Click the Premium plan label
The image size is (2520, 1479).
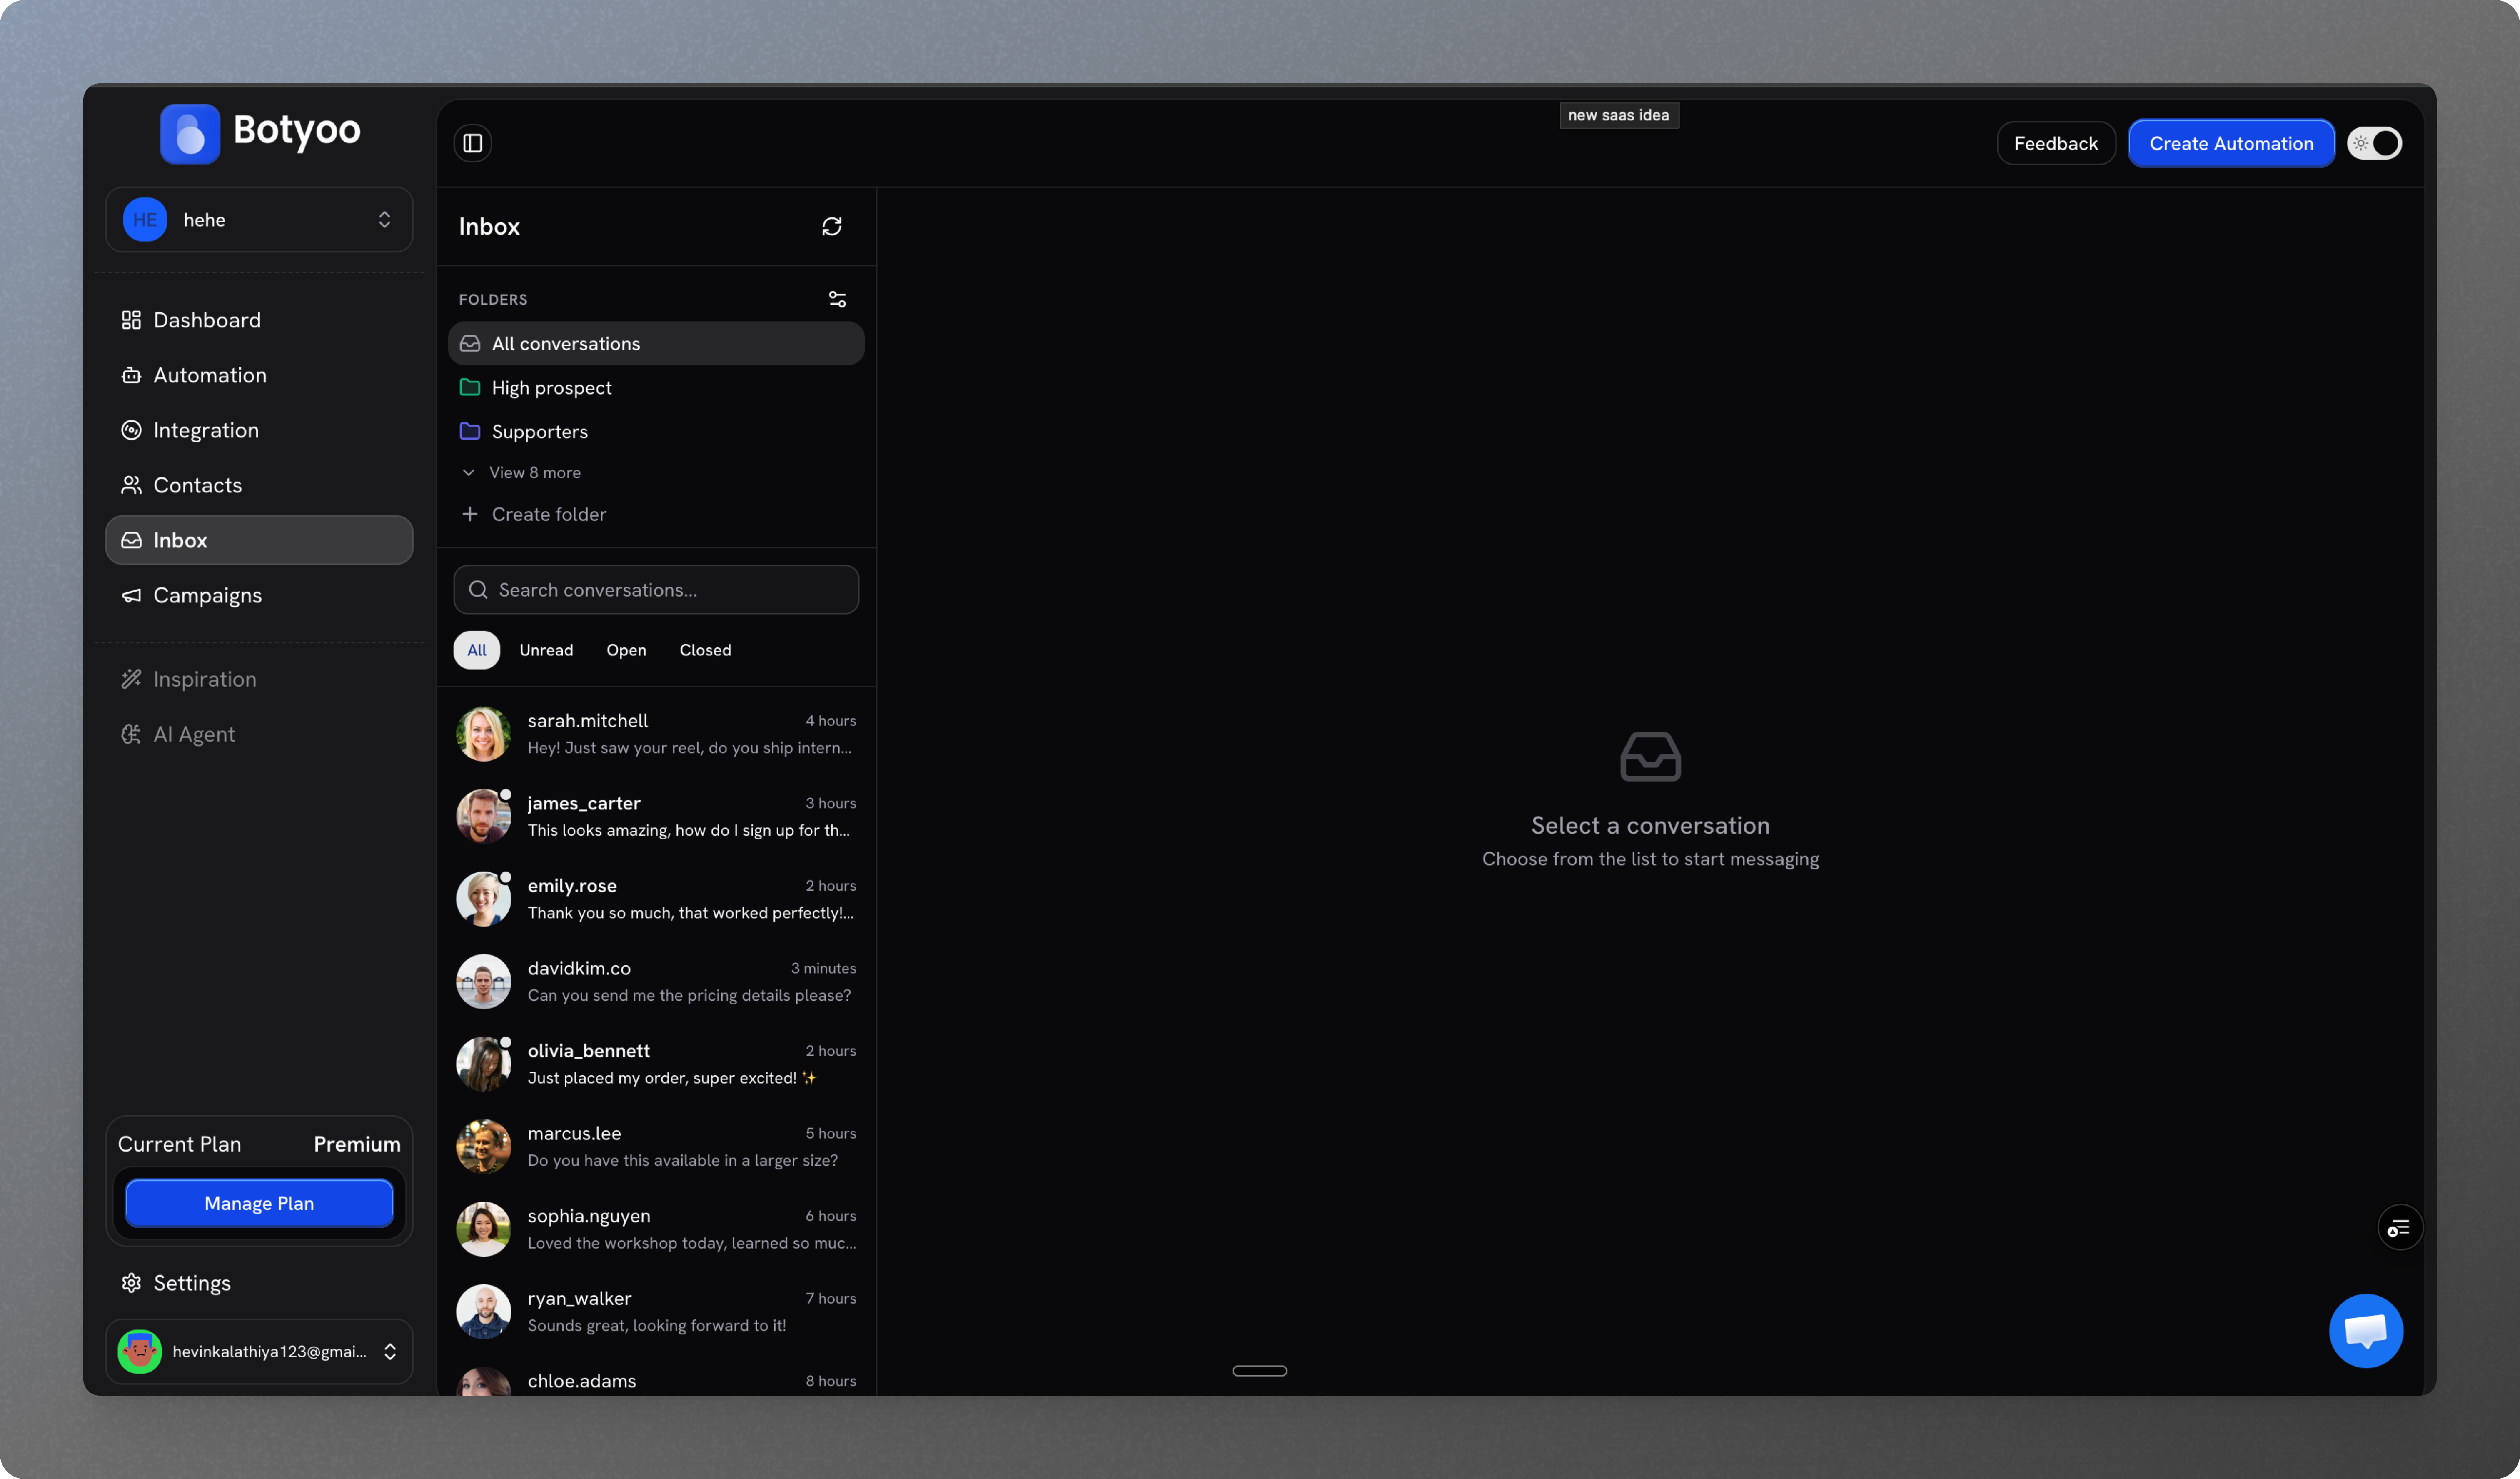coord(357,1144)
